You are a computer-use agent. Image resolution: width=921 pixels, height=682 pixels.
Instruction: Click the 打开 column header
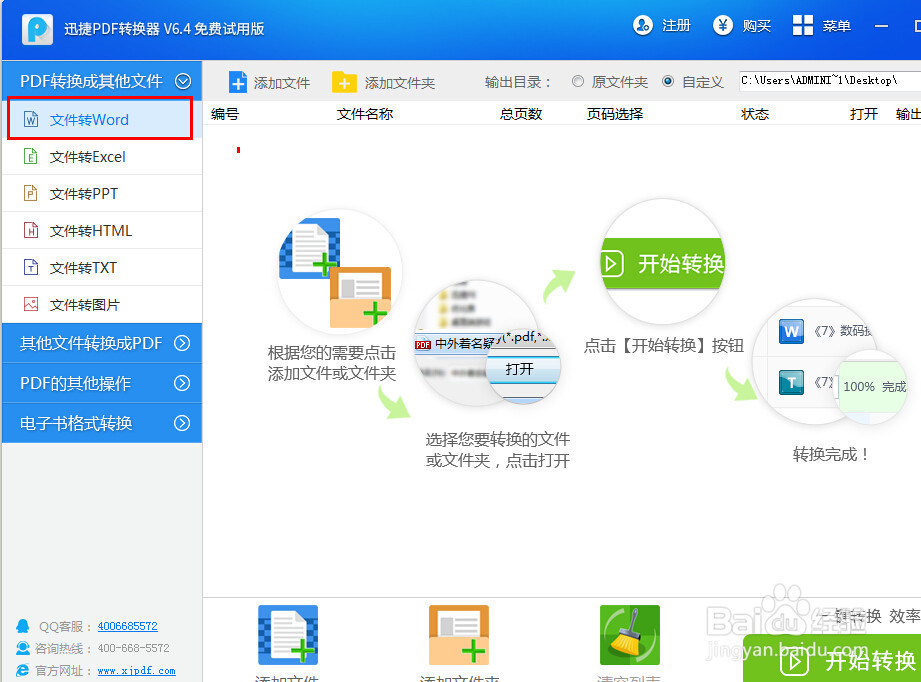click(863, 114)
